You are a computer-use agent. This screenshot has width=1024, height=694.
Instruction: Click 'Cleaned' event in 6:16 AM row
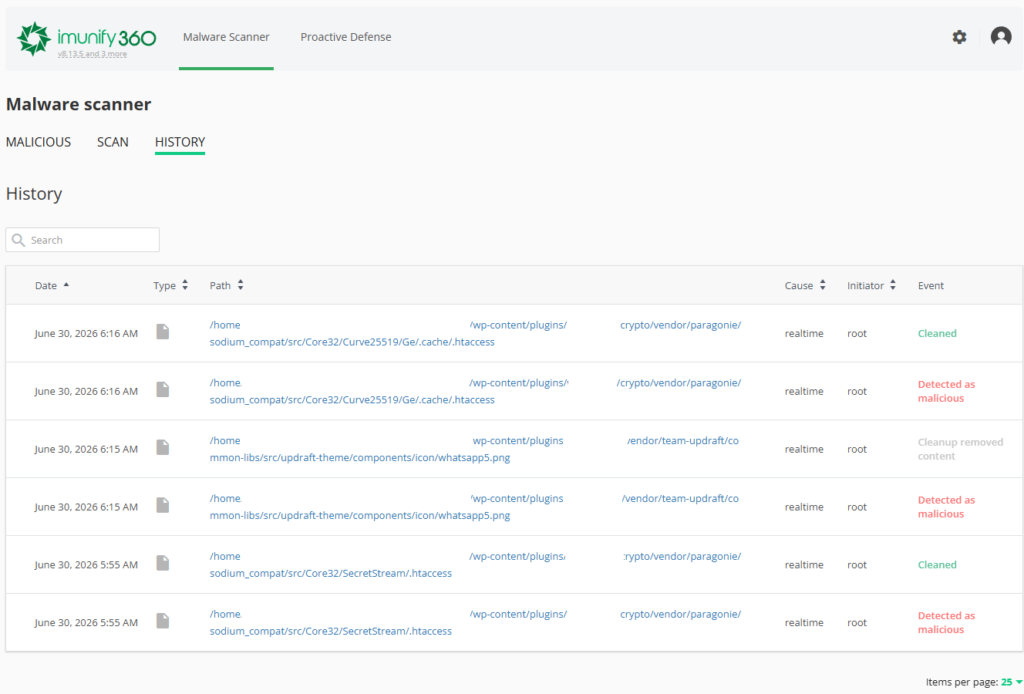tap(937, 333)
